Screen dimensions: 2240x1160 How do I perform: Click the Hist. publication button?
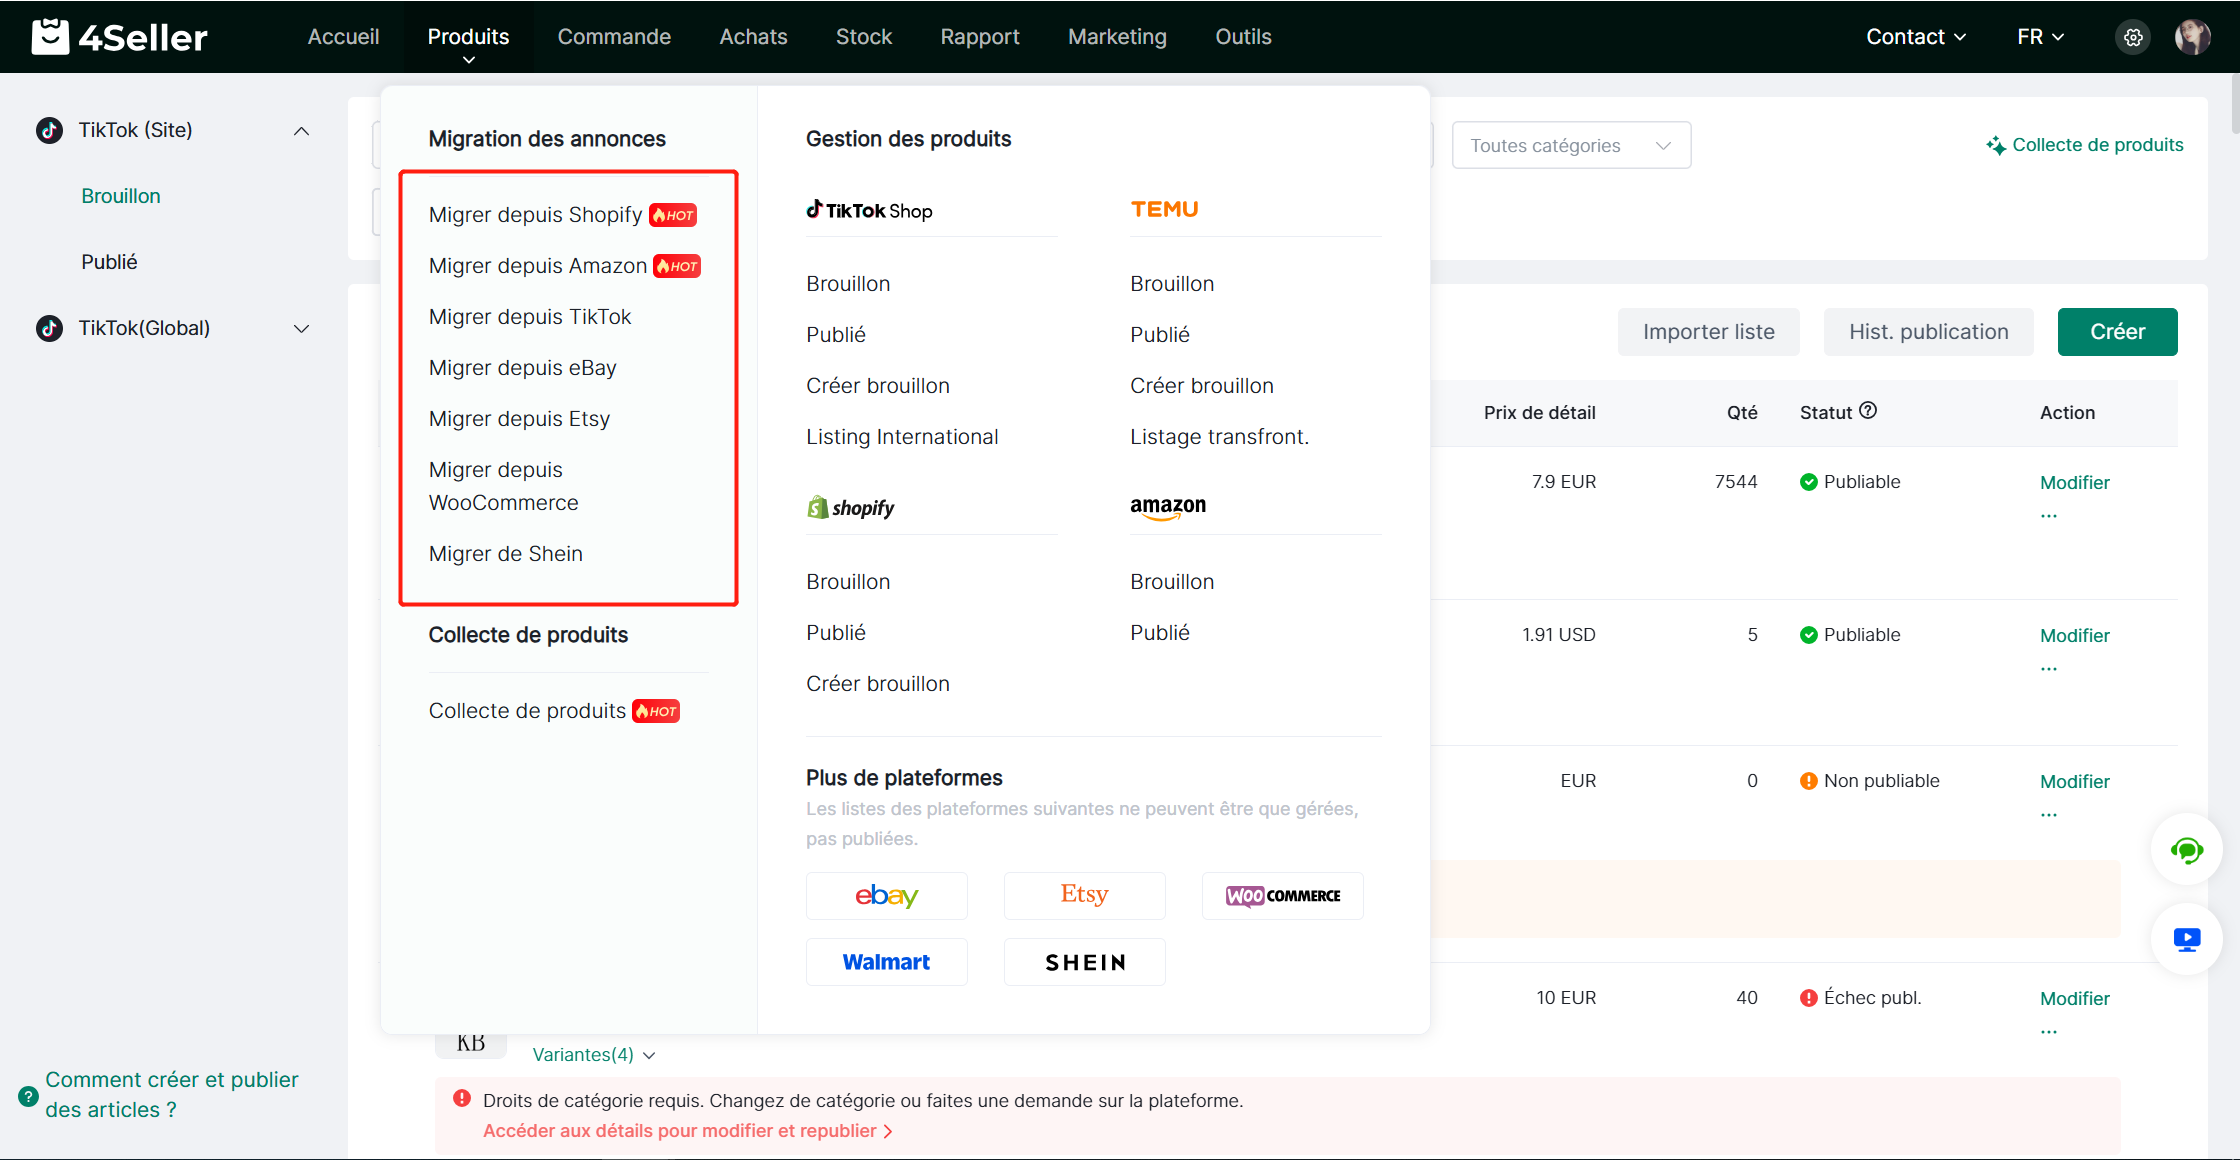(1928, 332)
